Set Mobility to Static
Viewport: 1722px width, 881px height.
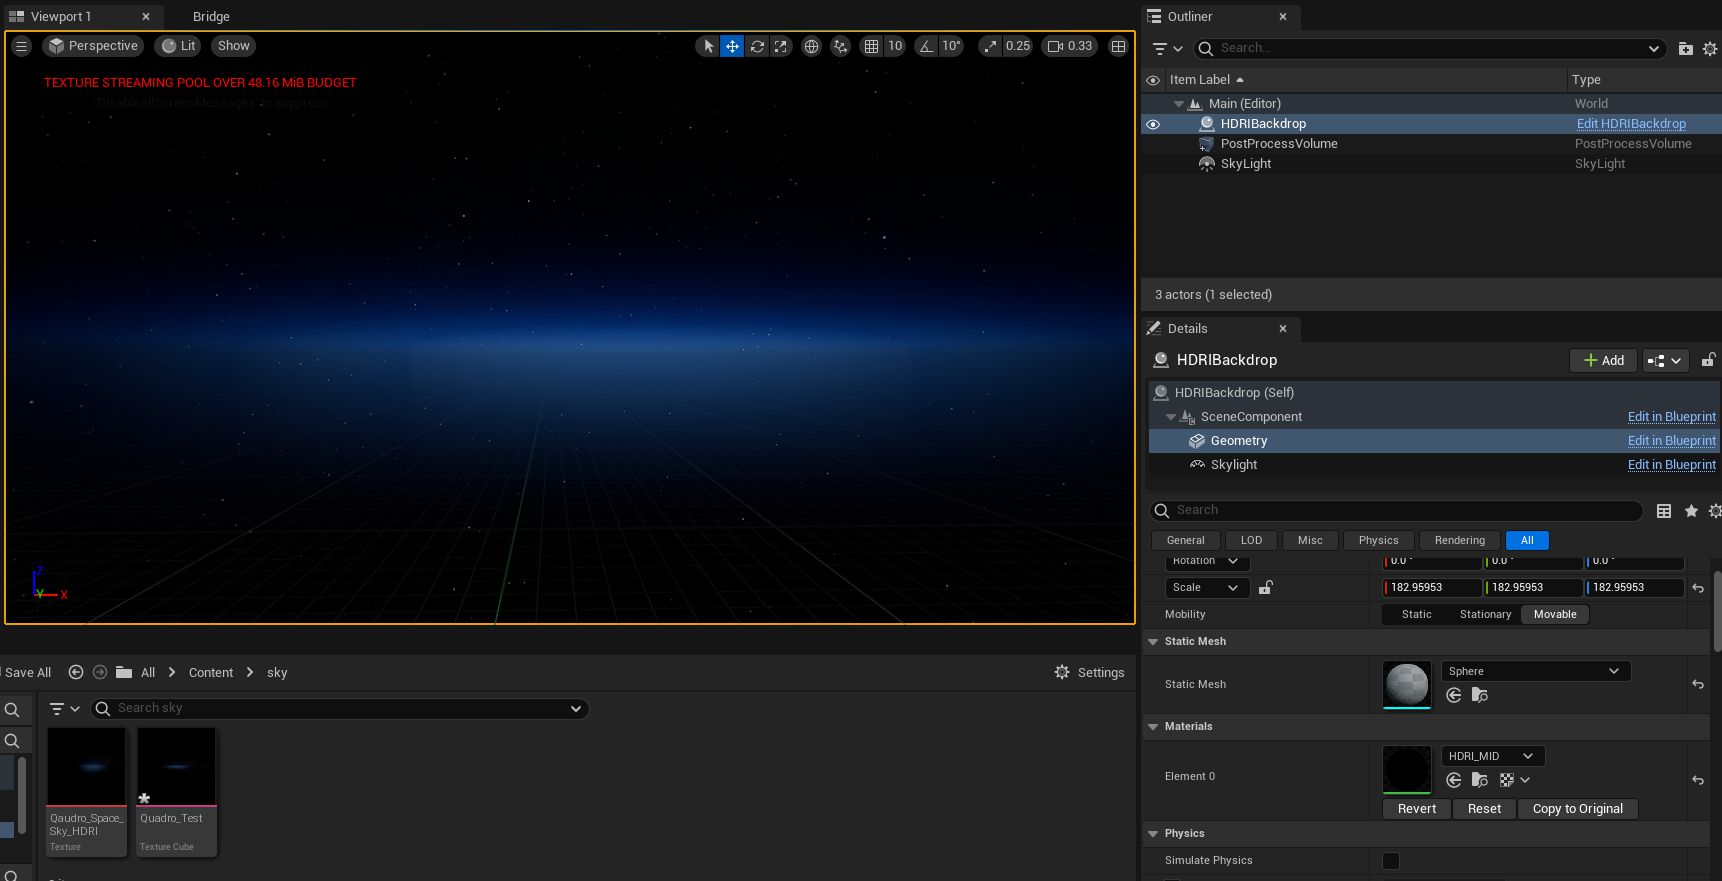pos(1416,615)
